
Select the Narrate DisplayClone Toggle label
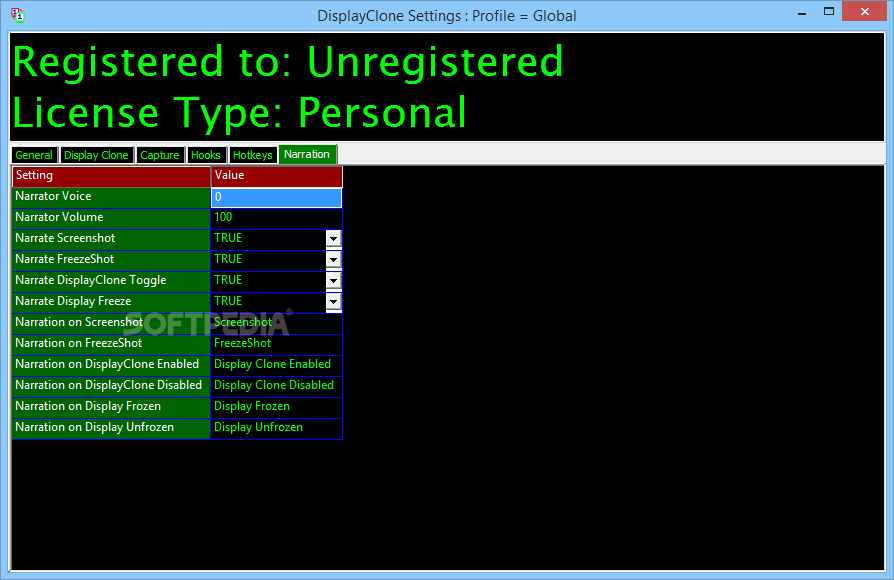tap(111, 281)
